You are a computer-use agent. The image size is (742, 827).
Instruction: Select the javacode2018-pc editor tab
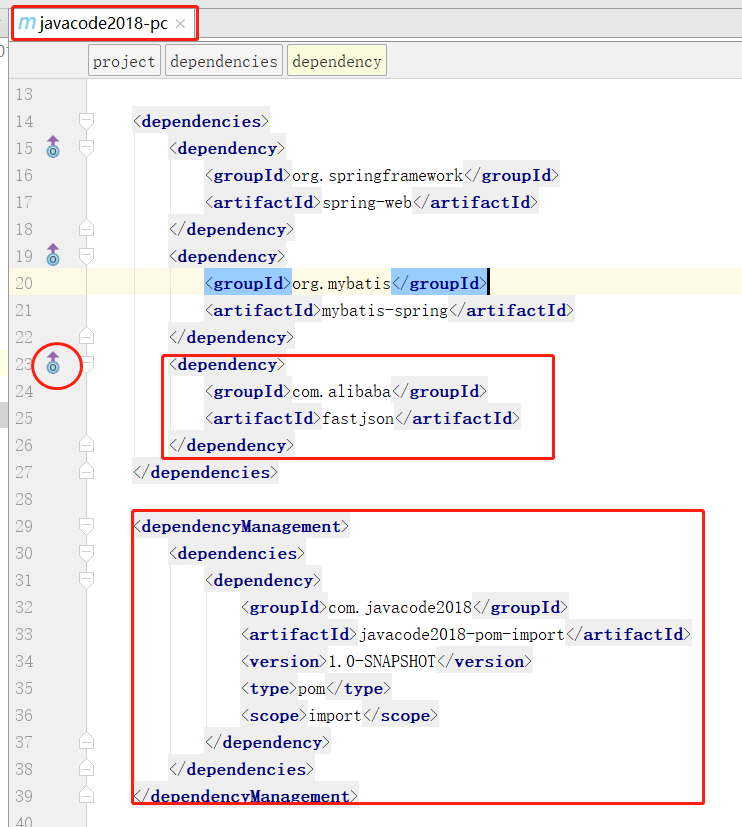[x=103, y=23]
